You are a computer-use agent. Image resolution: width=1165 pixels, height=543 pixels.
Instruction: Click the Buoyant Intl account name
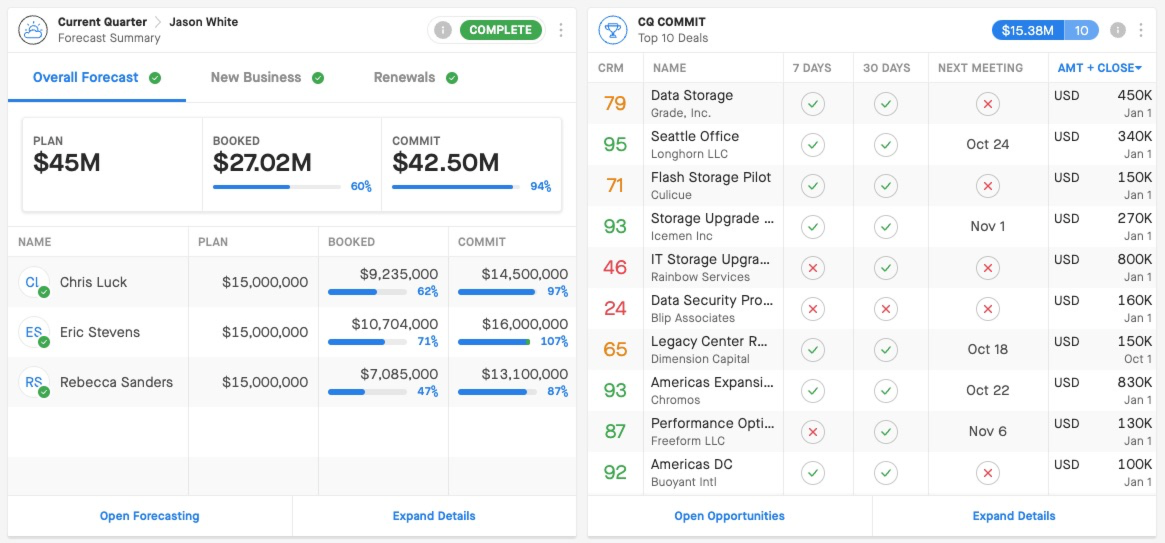pos(685,481)
